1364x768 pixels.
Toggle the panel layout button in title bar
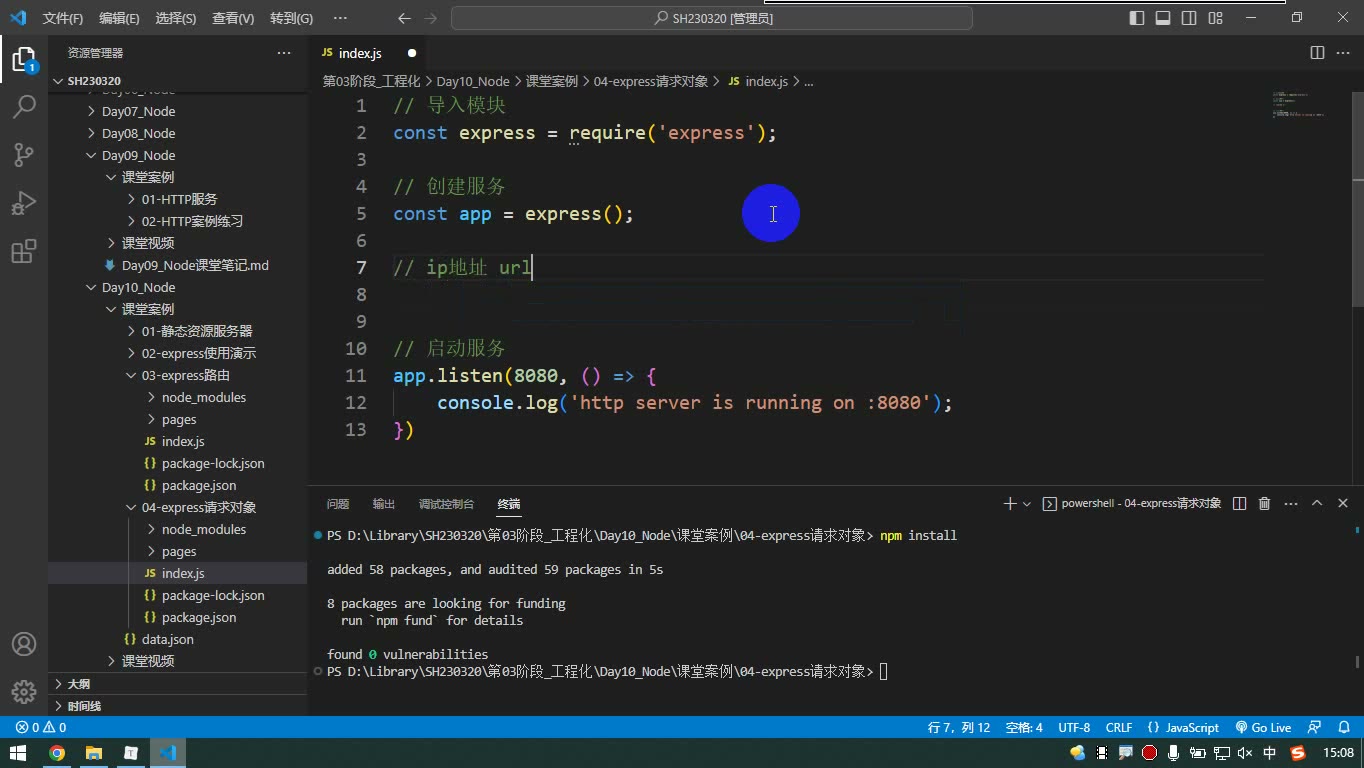point(1163,18)
